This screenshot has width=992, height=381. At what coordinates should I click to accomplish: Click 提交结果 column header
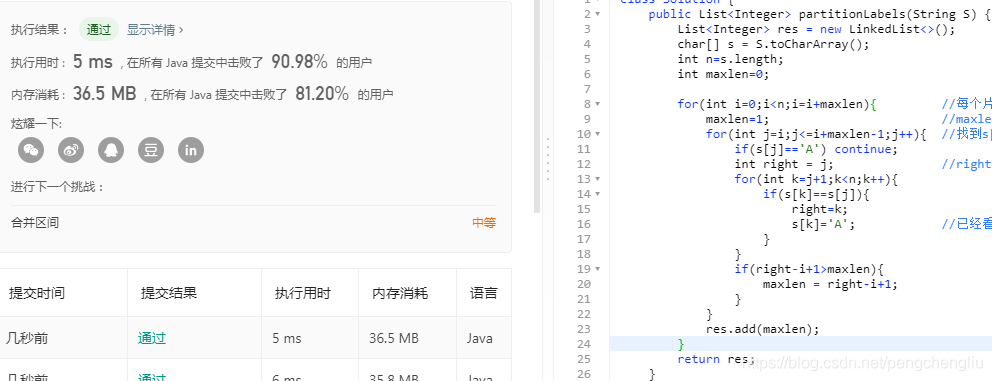[169, 293]
